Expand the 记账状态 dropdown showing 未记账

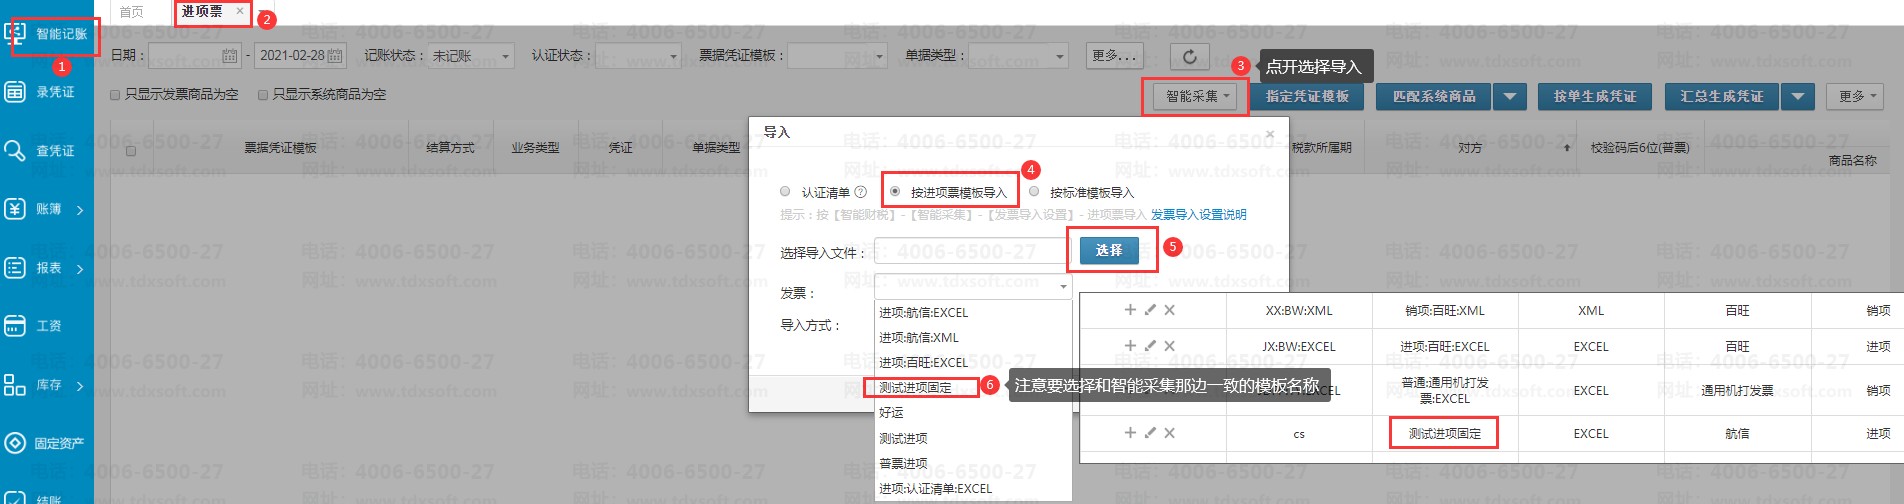[x=505, y=57]
